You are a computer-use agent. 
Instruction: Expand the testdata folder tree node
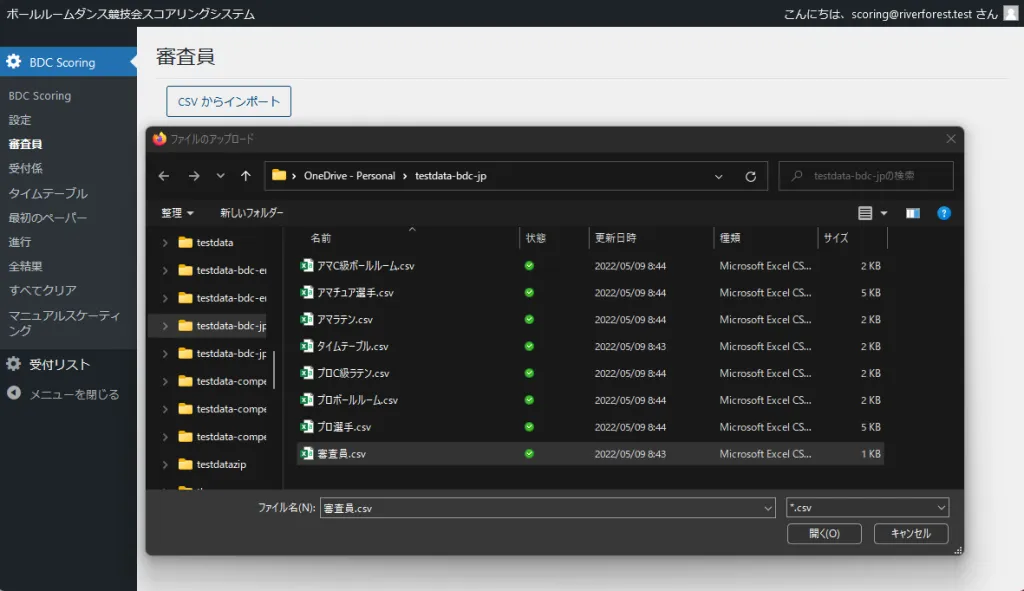coord(165,242)
